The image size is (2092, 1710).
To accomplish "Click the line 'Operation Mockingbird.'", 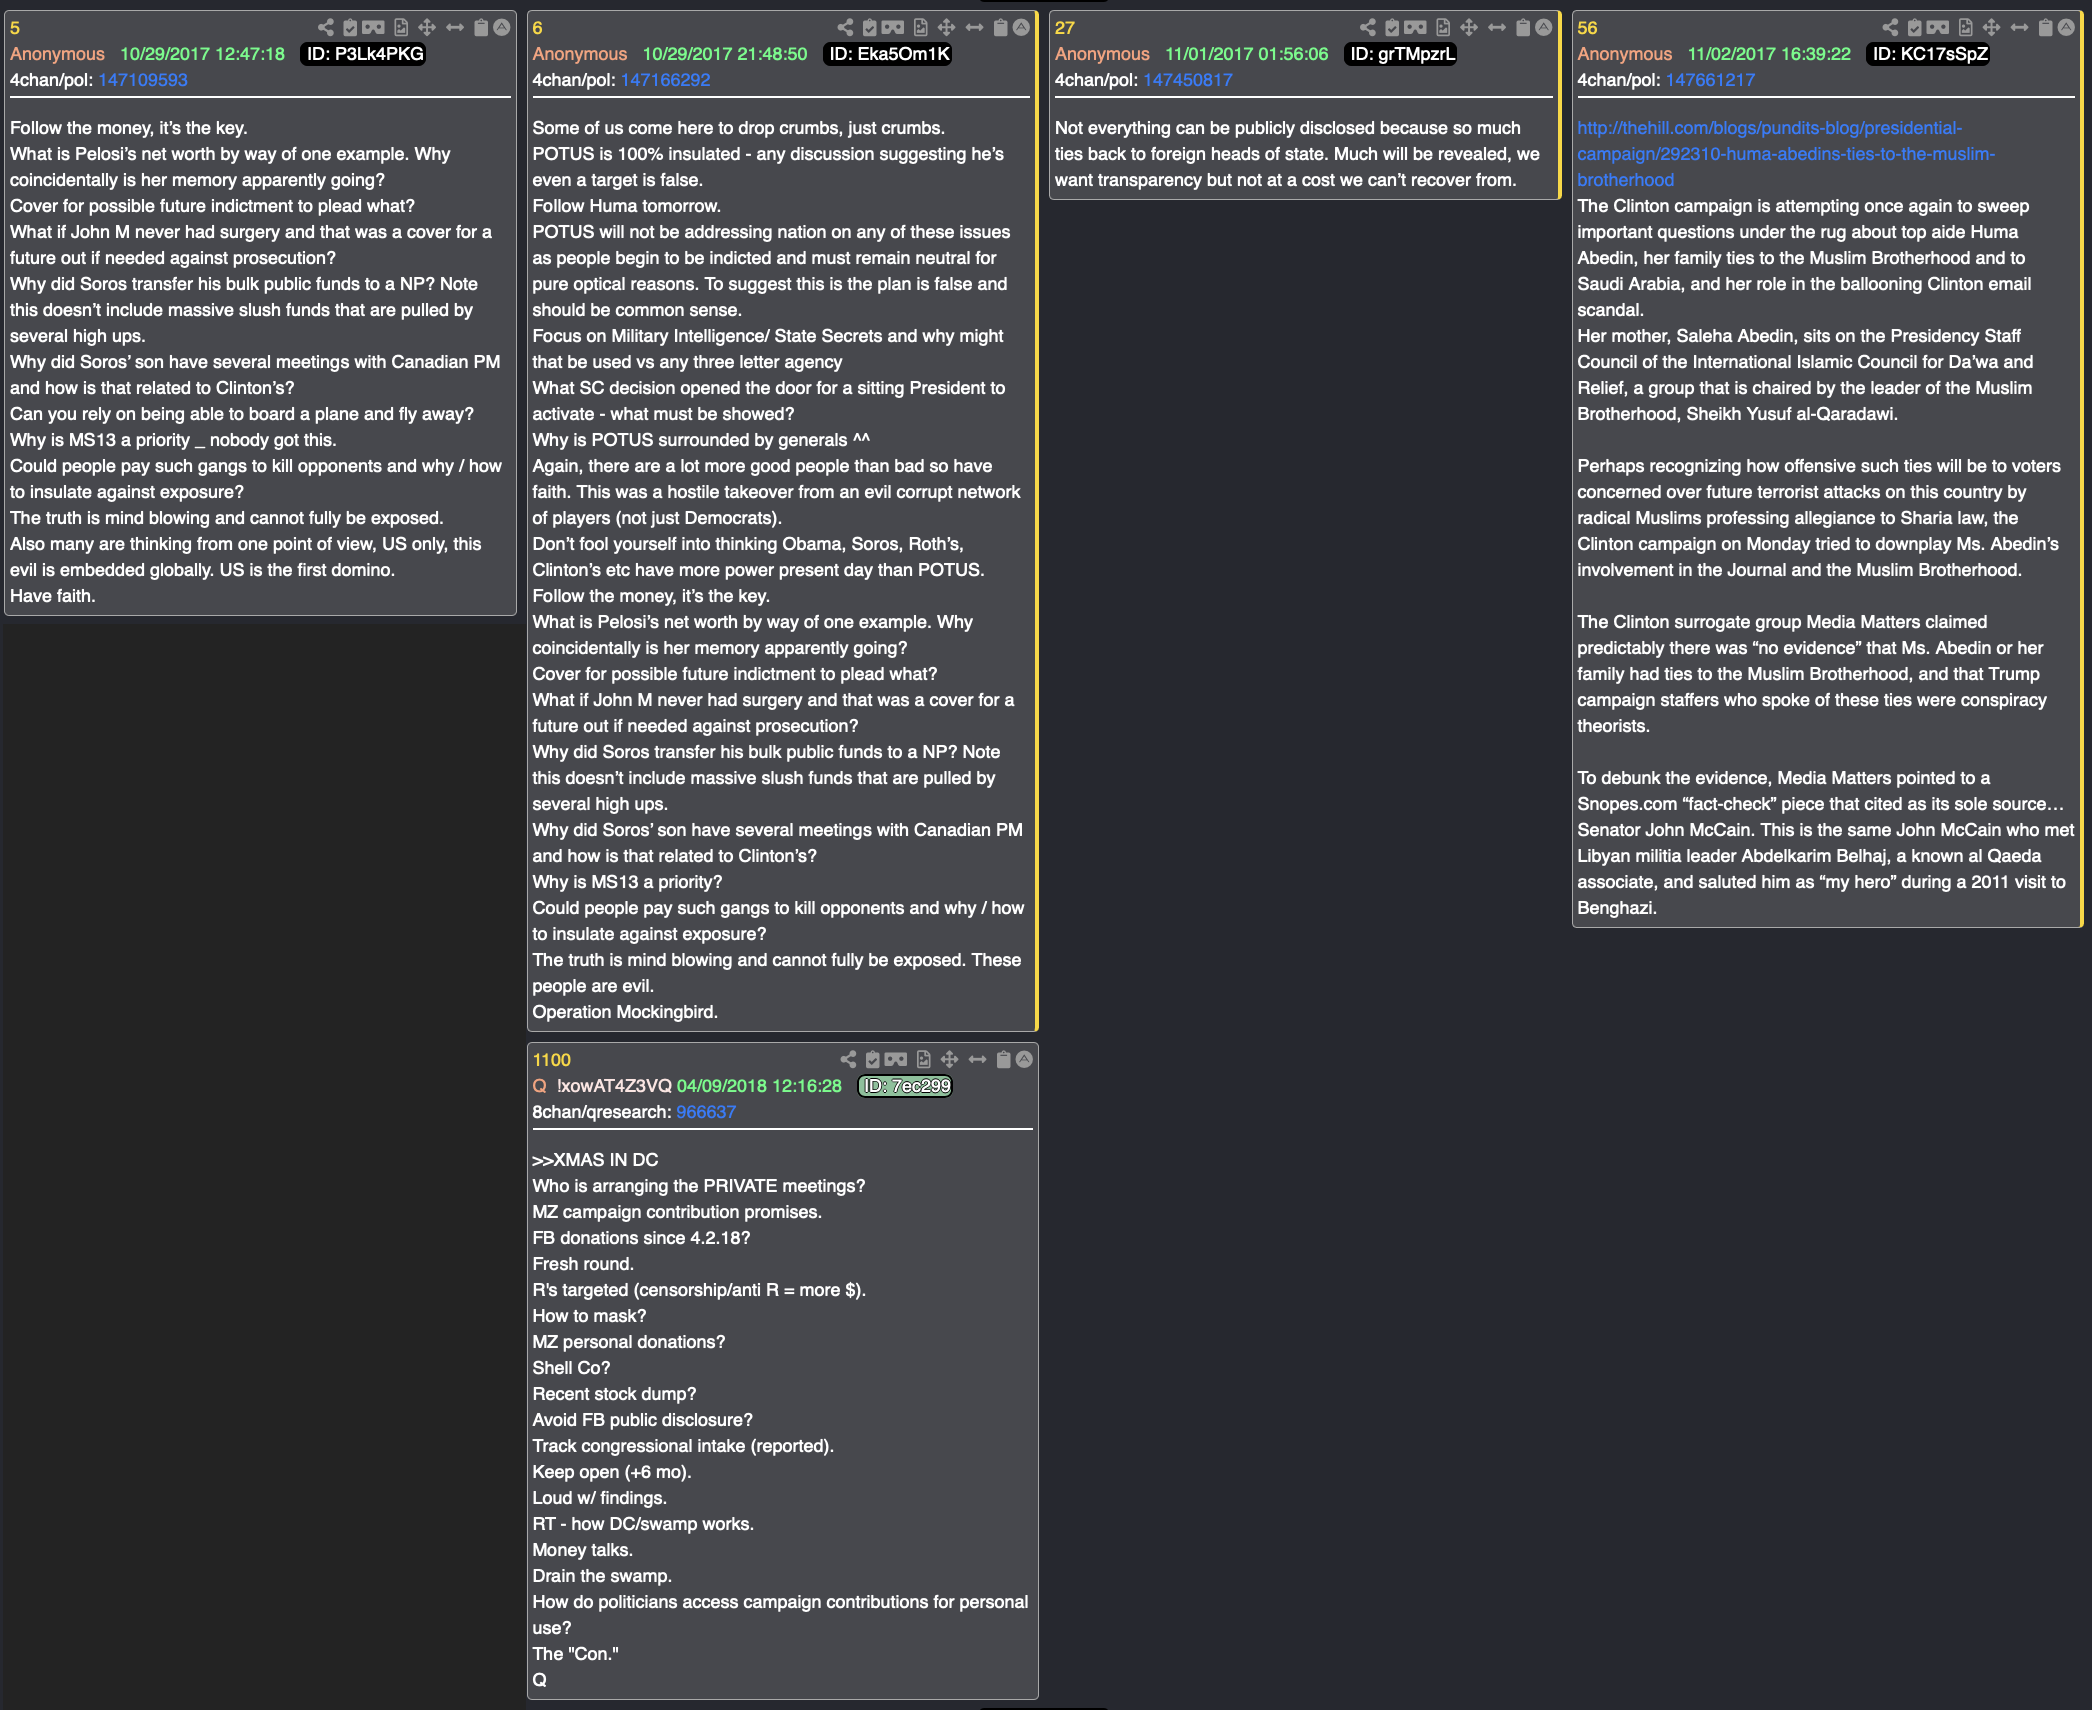I will (x=625, y=1012).
